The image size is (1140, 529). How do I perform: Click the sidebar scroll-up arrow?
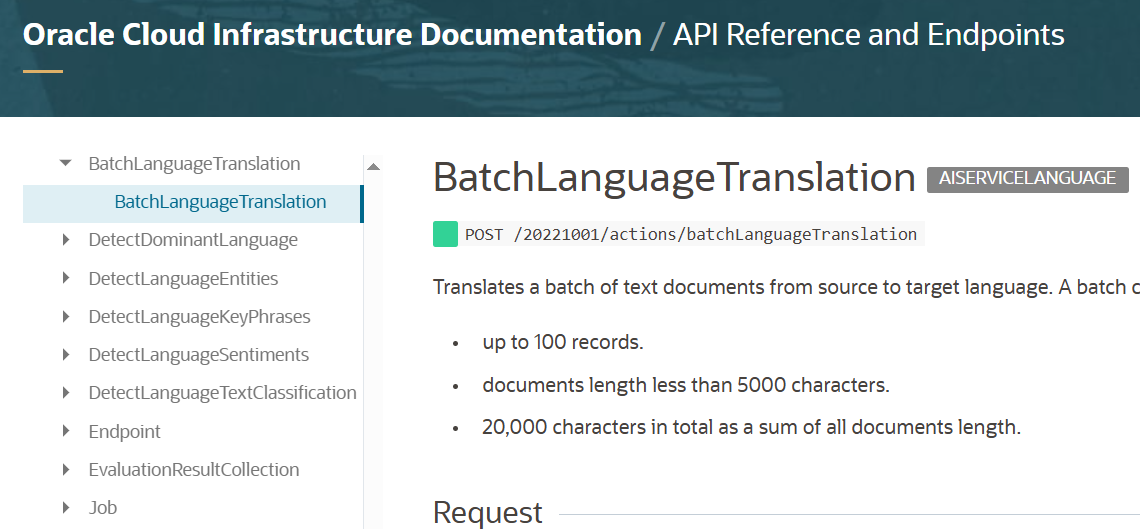[373, 166]
